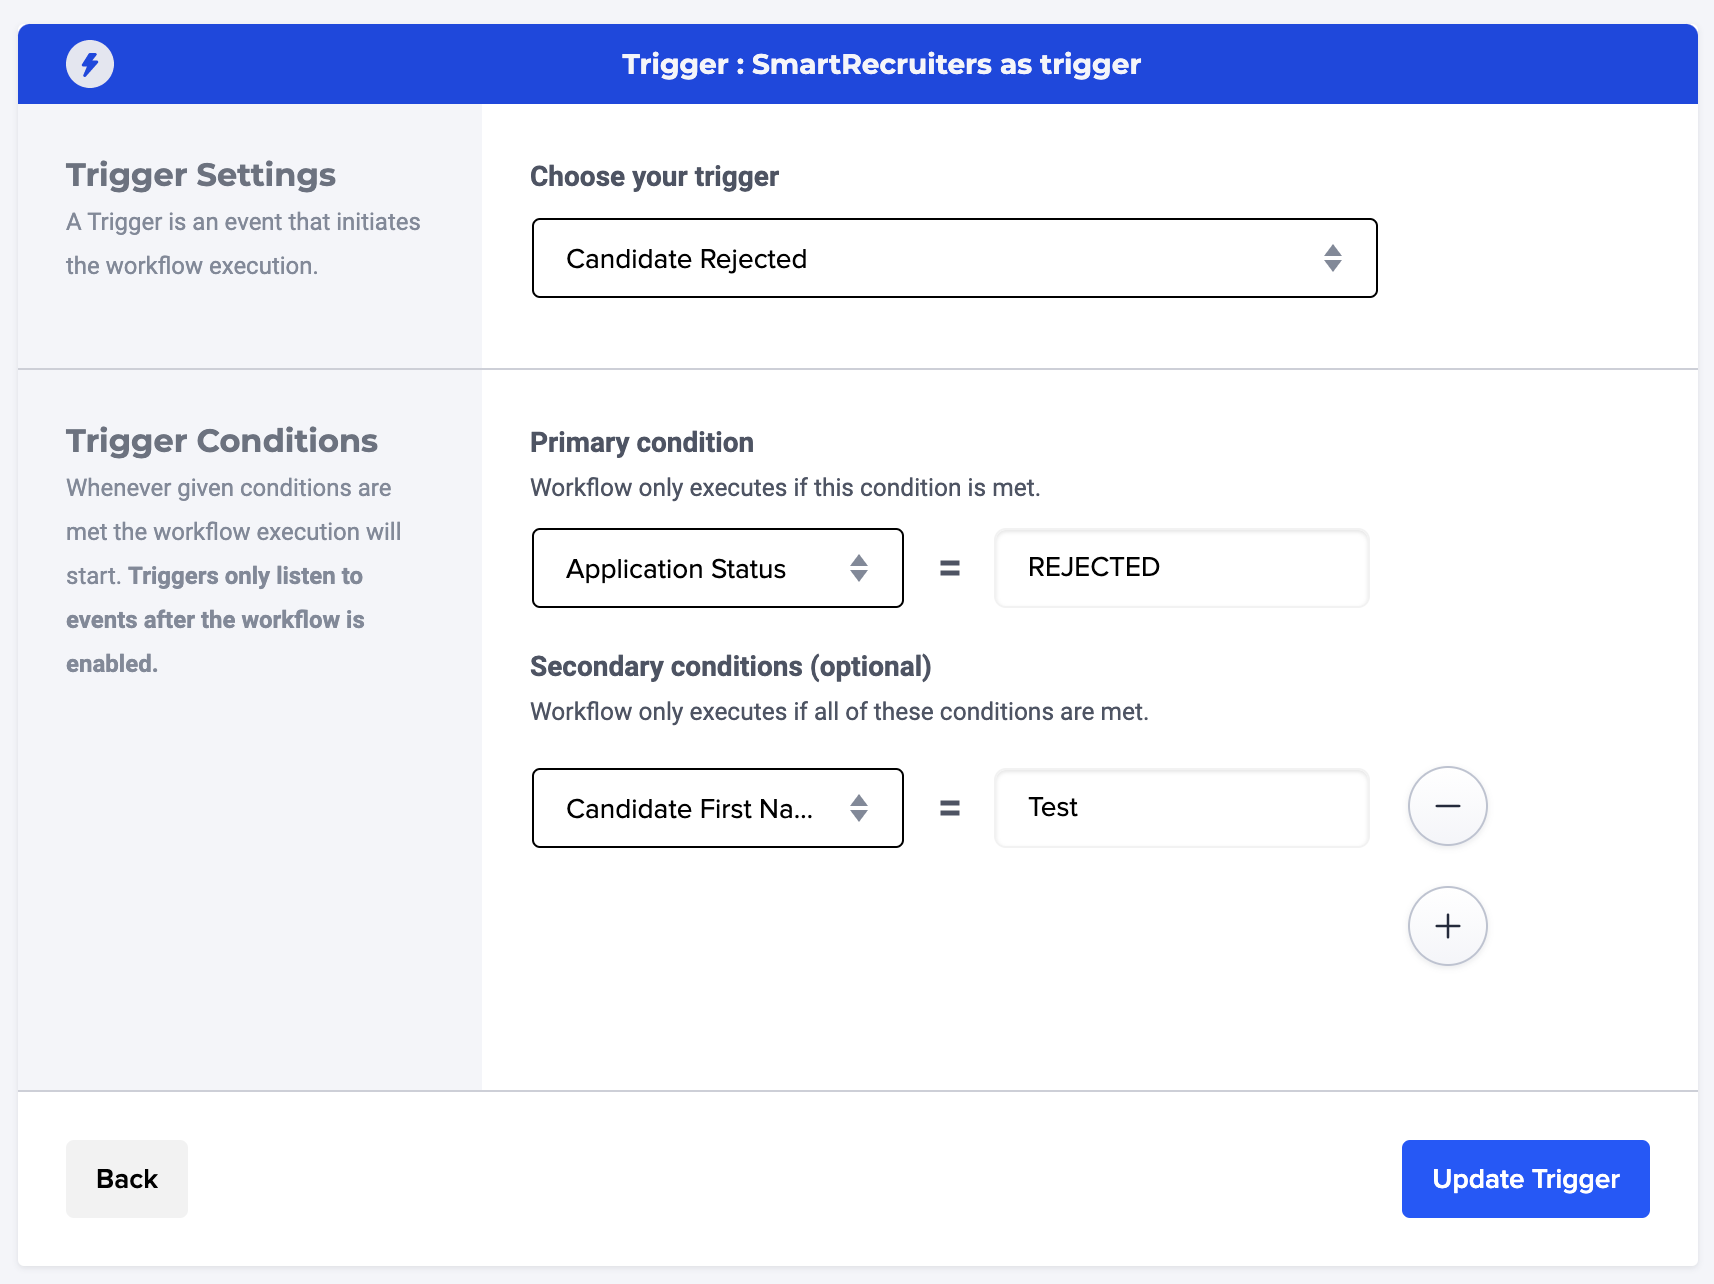Image resolution: width=1714 pixels, height=1284 pixels.
Task: Click the equals sign beside Application Status
Action: click(950, 568)
